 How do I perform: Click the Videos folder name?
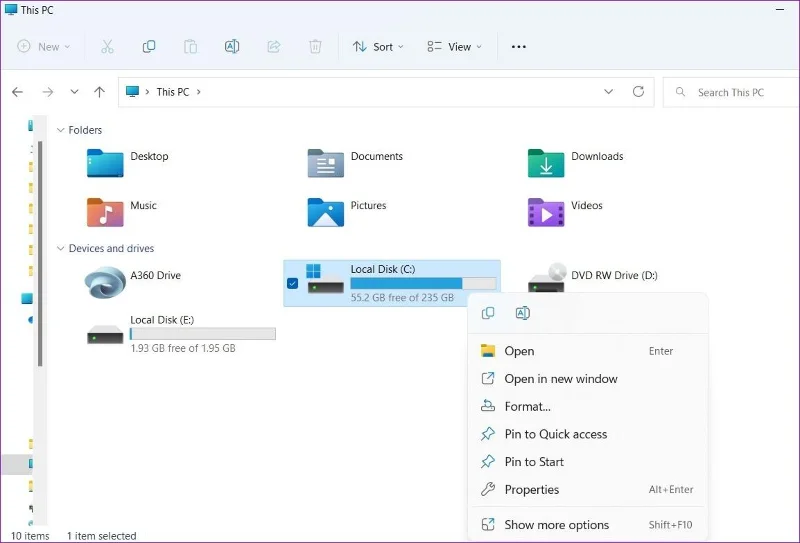[x=587, y=206]
